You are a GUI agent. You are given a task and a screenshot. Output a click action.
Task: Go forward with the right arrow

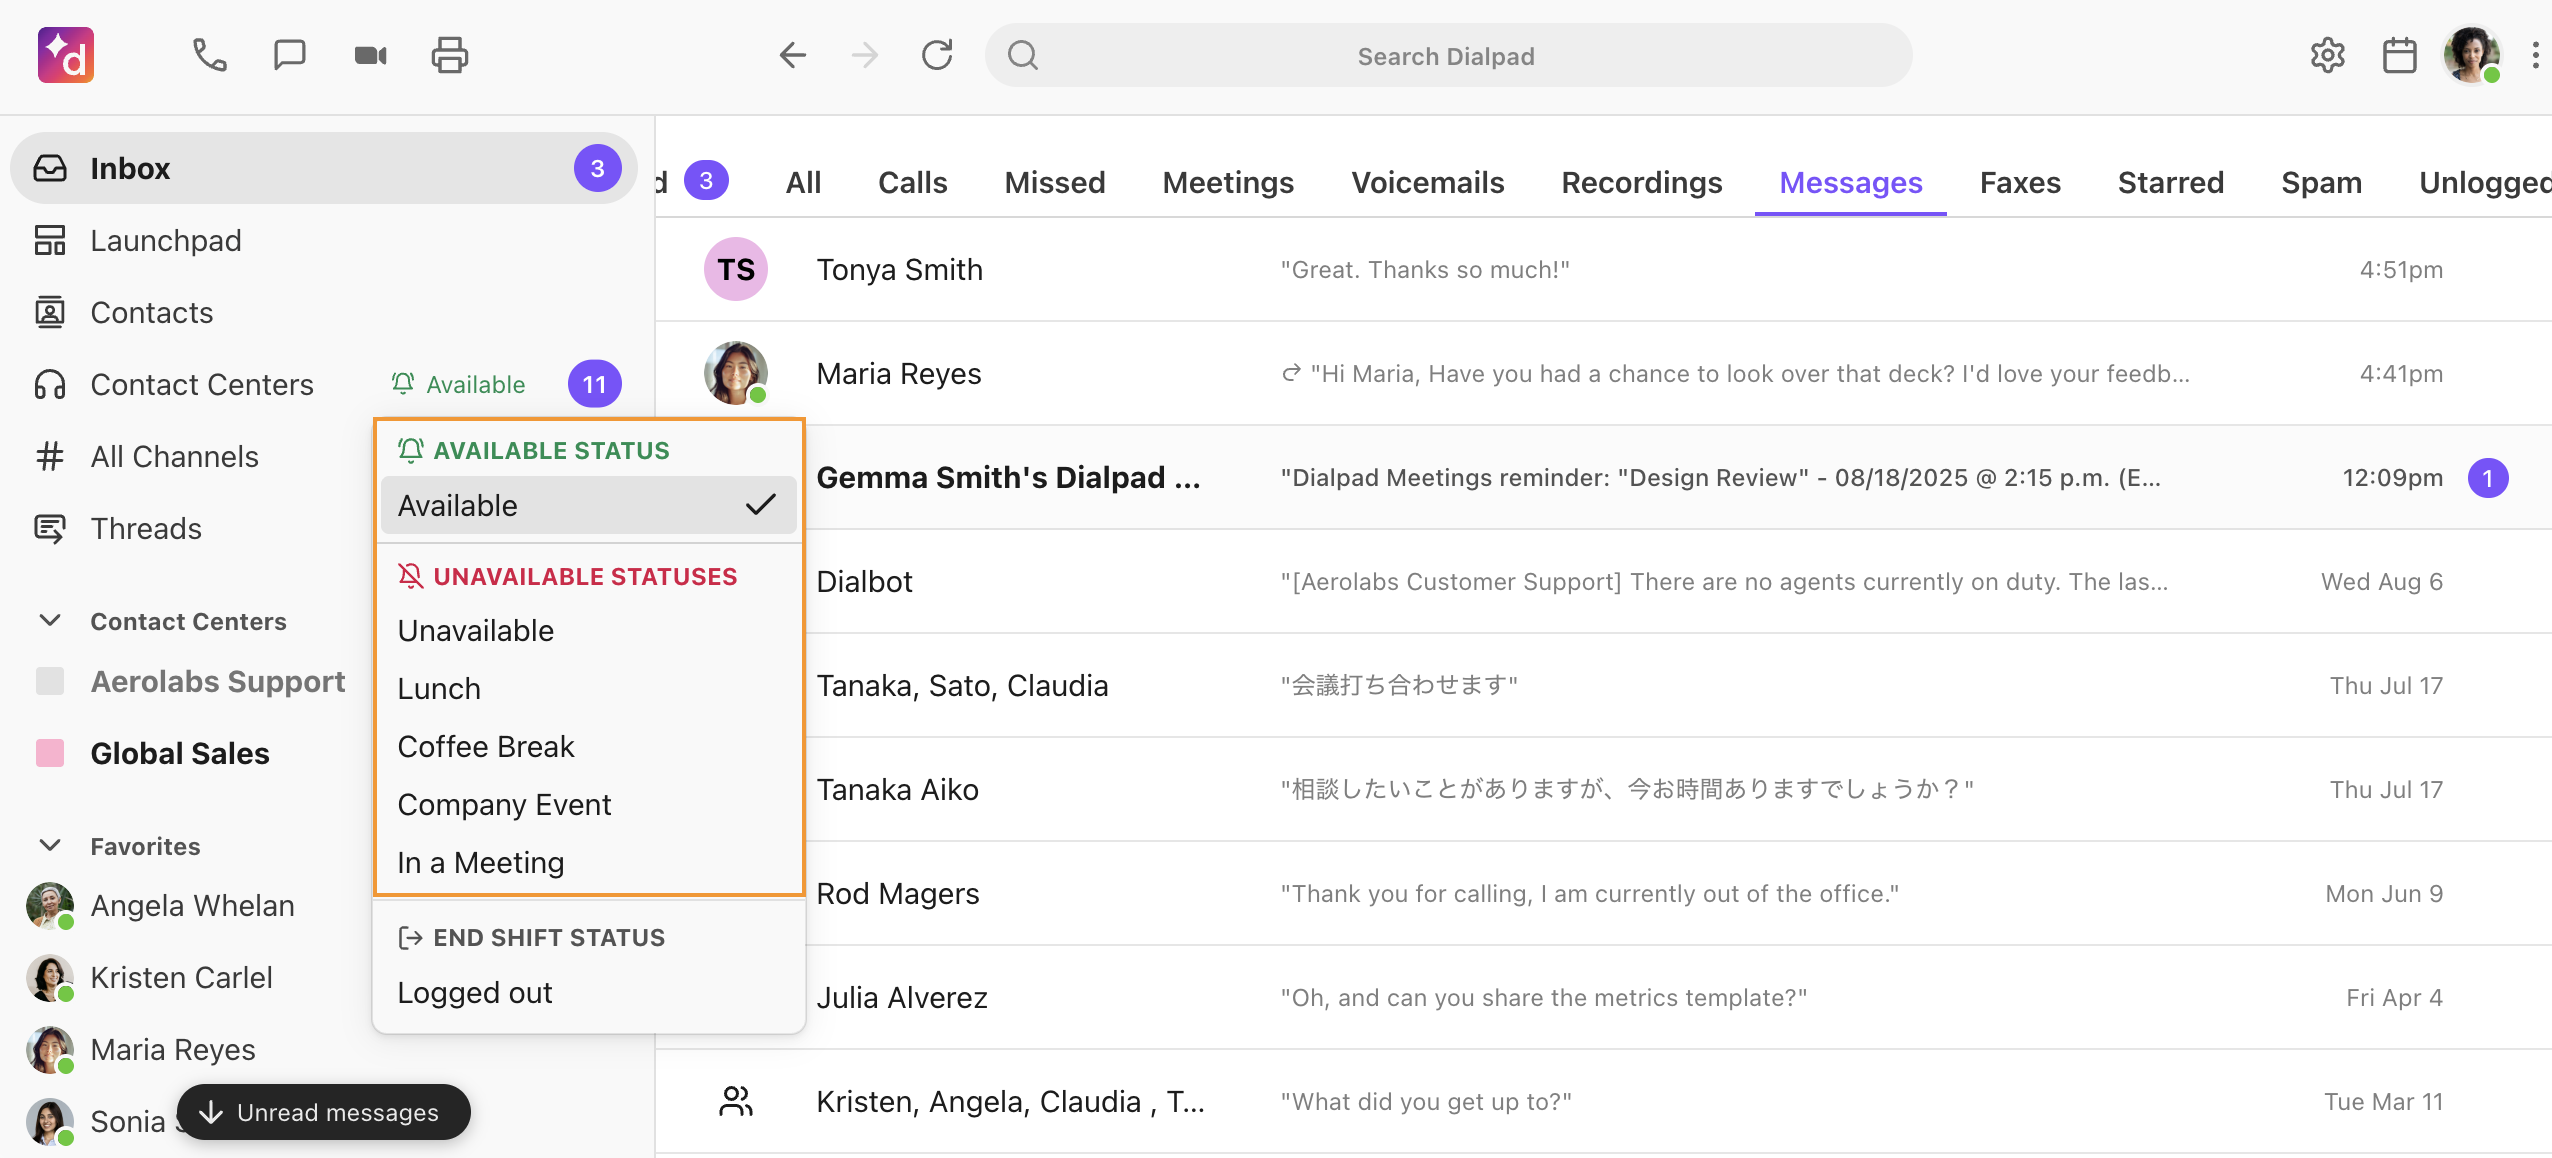(864, 55)
